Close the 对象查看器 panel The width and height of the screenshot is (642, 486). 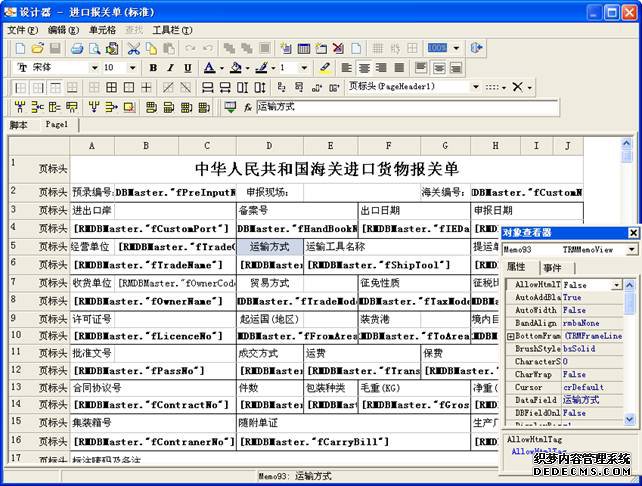[x=631, y=233]
